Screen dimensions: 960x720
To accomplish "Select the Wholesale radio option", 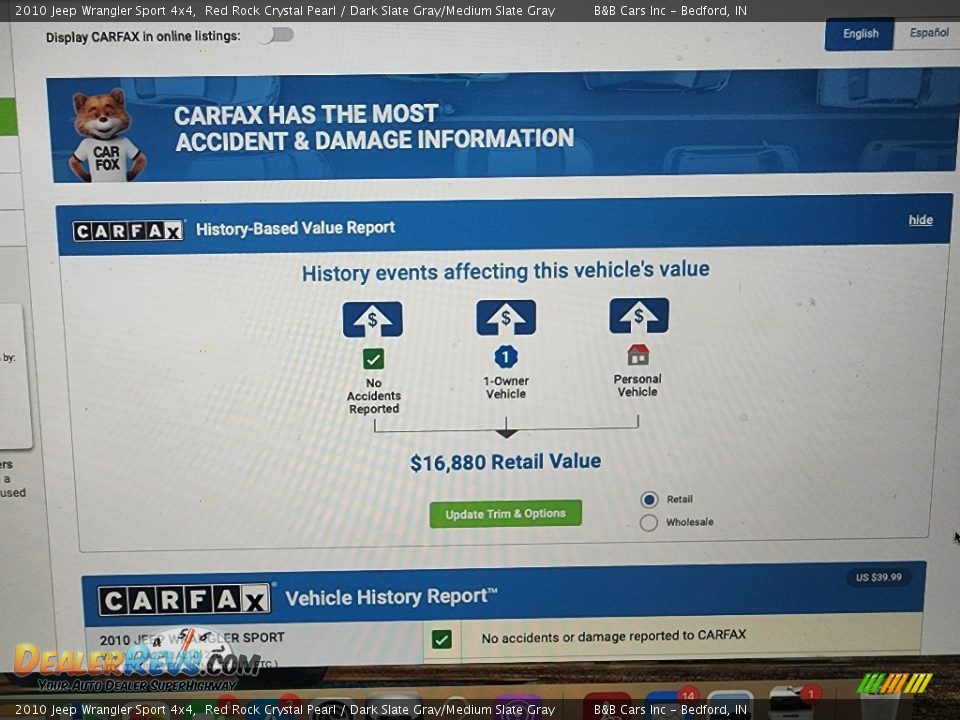I will (648, 523).
